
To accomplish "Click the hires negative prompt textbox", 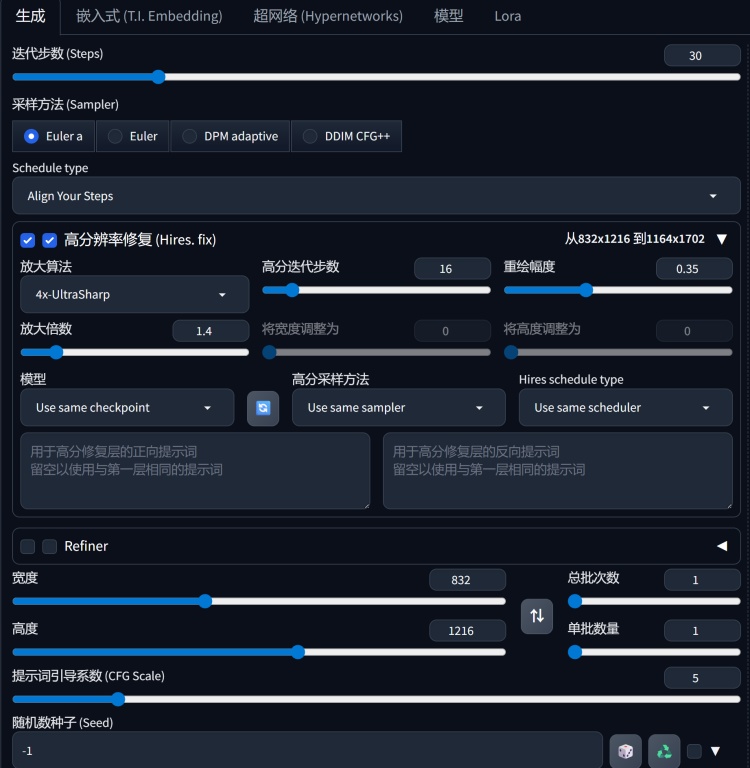I will click(x=557, y=471).
